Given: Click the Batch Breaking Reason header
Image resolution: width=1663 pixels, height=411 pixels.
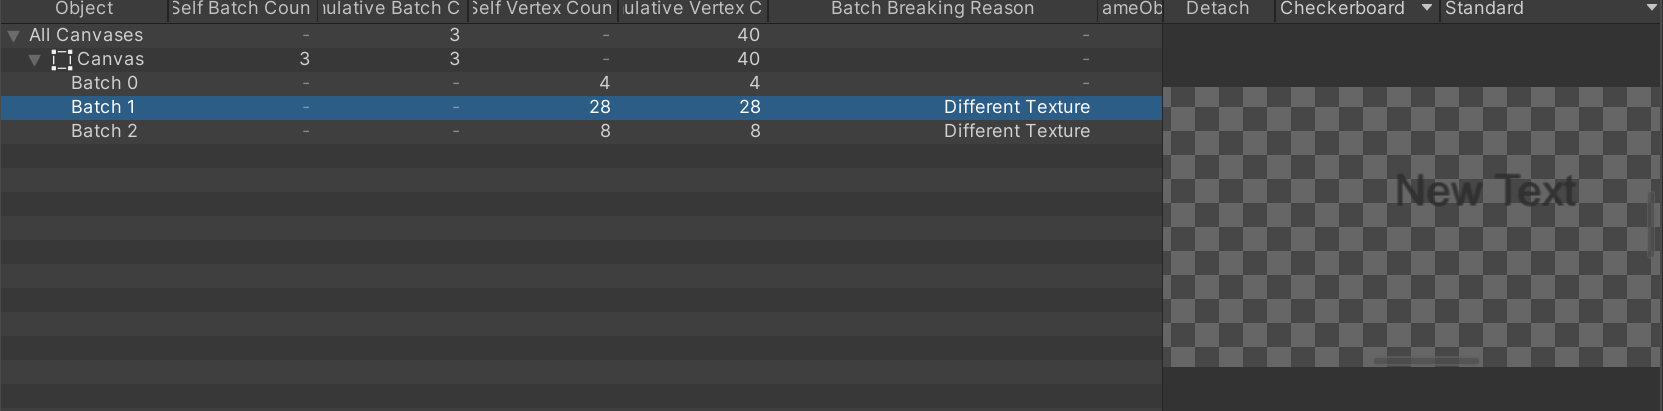Looking at the screenshot, I should point(933,9).
